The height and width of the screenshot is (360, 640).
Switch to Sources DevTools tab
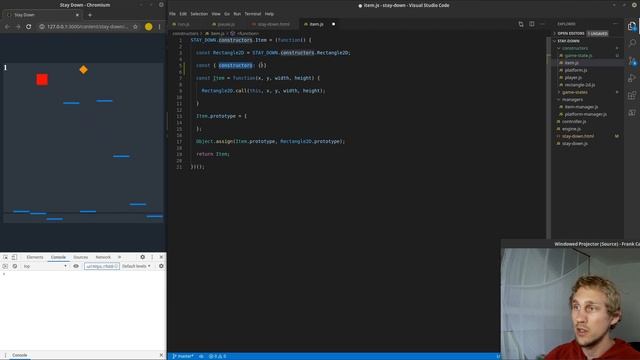coord(80,257)
